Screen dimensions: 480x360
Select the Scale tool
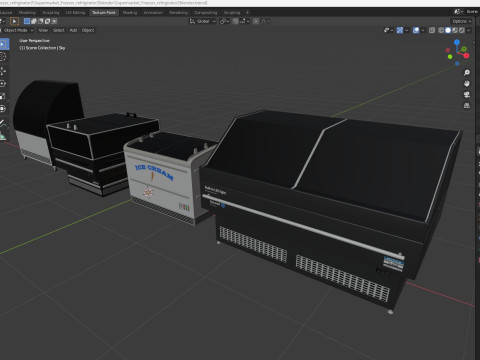click(x=3, y=96)
